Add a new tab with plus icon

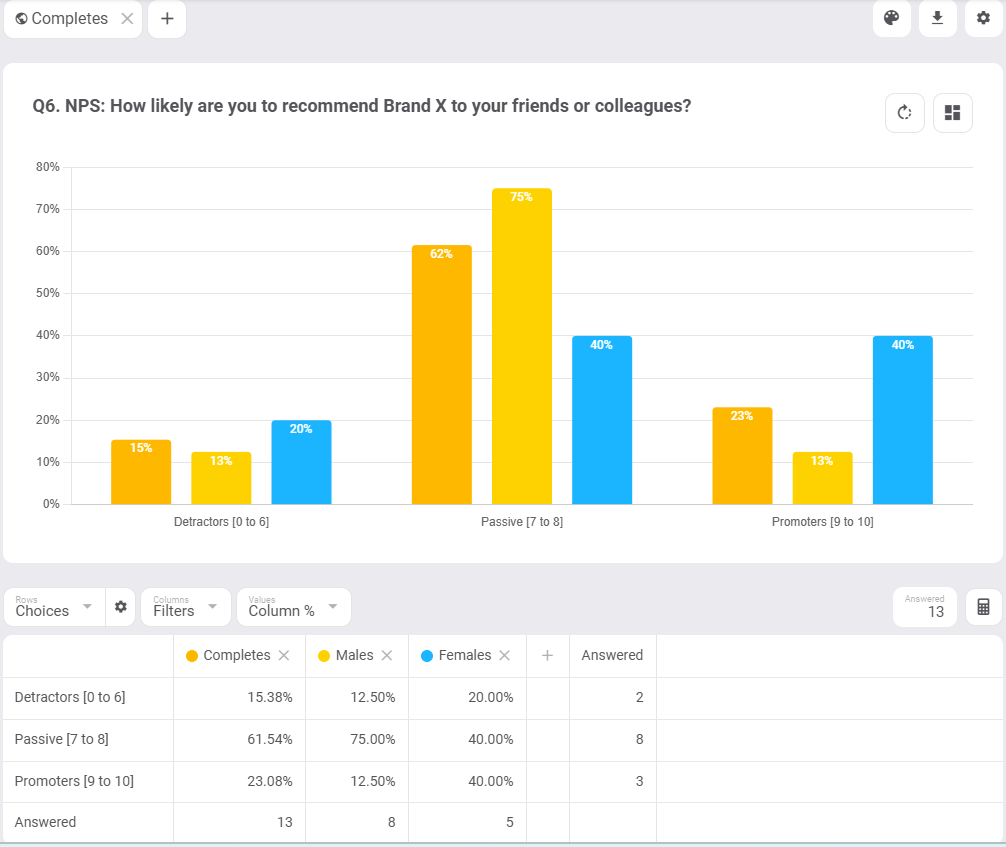167,19
